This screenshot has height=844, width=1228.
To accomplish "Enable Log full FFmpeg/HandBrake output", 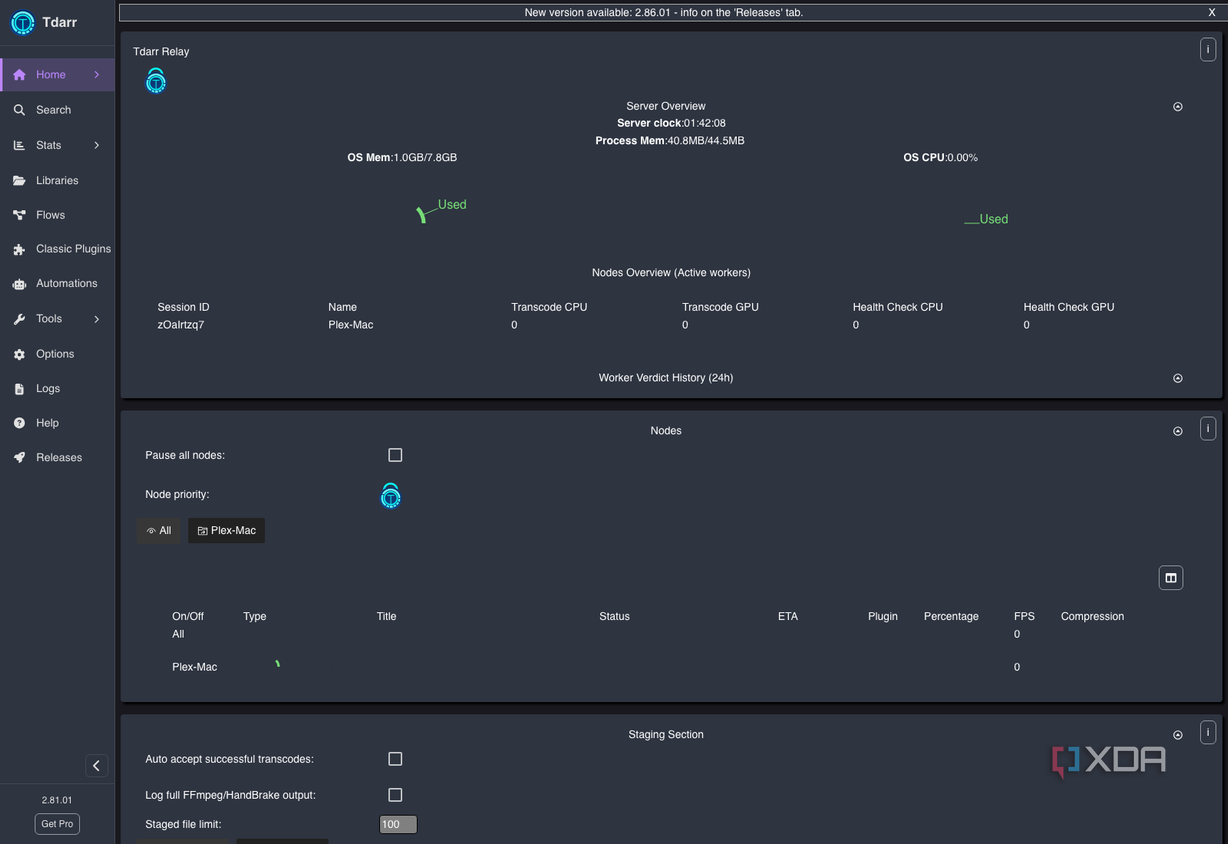I will click(x=395, y=795).
